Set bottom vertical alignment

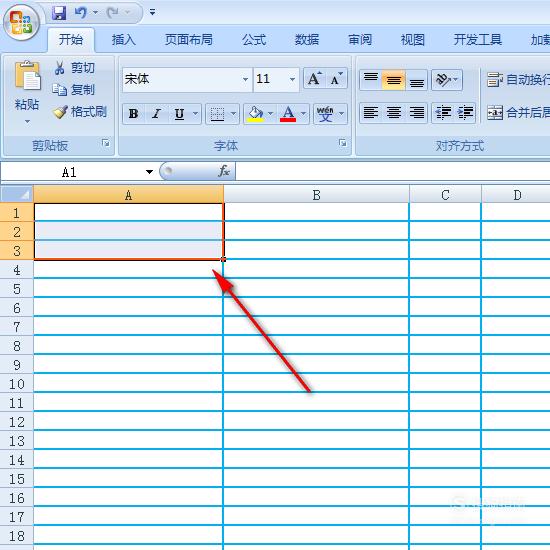[417, 80]
